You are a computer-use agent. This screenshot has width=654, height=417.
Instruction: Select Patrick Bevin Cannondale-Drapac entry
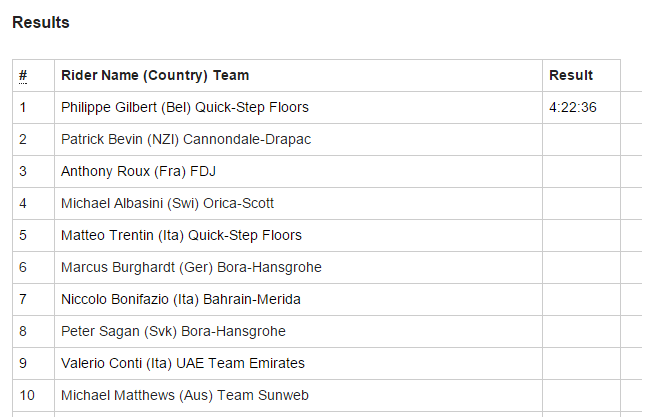pos(186,139)
